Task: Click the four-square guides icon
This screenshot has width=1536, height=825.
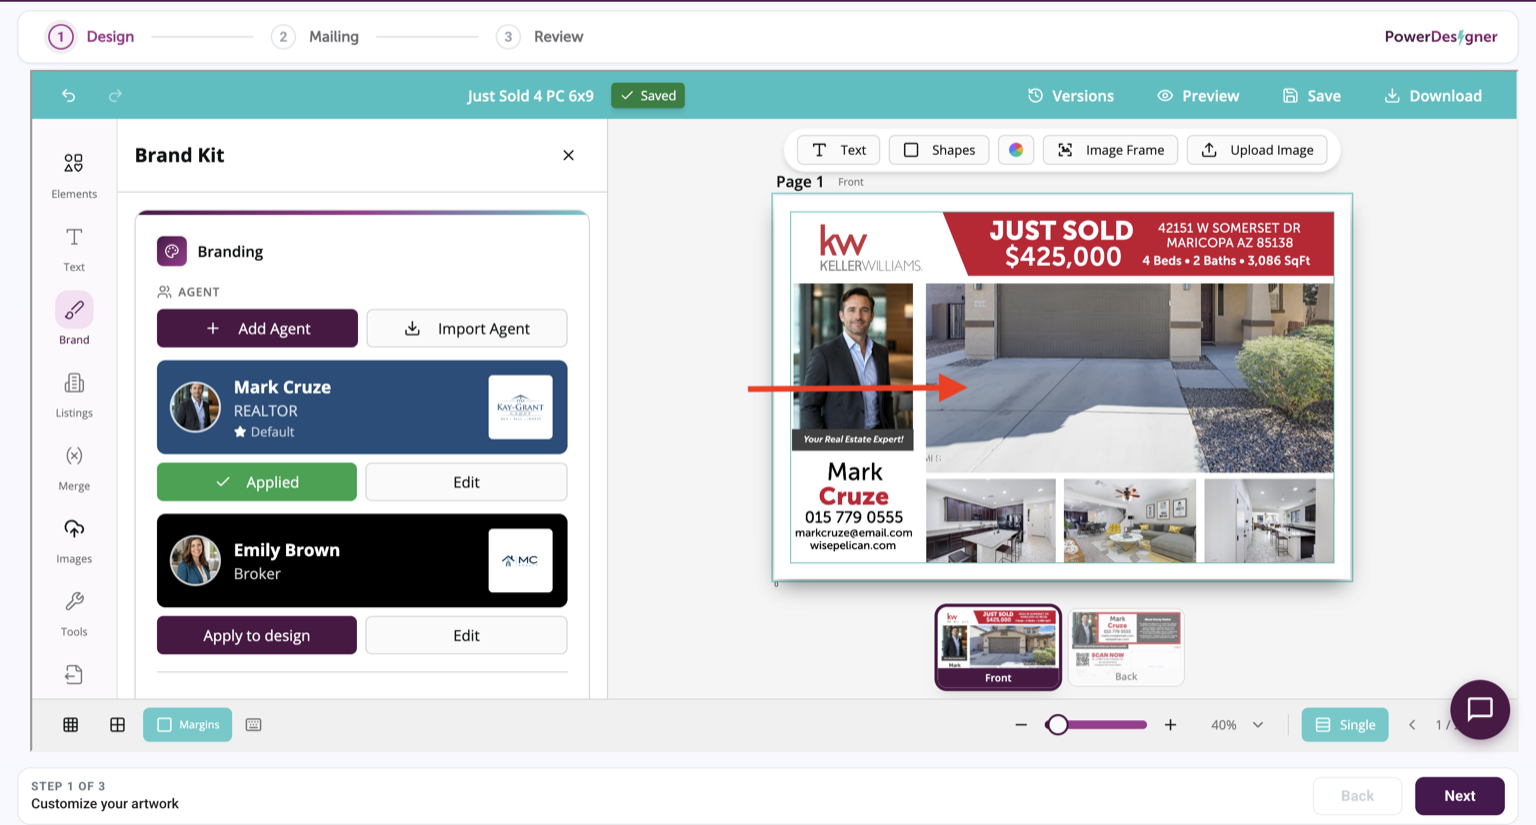Action: point(117,725)
